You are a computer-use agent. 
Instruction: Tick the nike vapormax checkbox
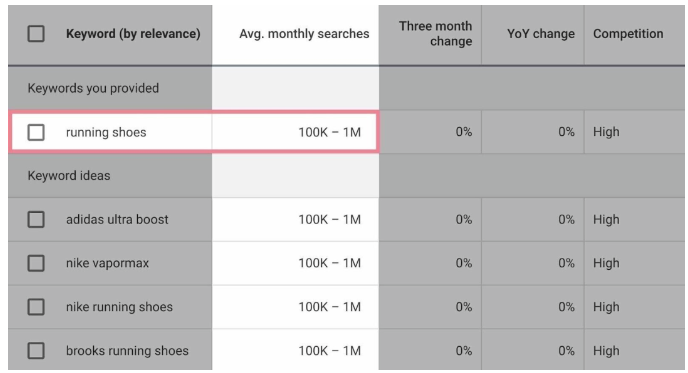click(36, 263)
